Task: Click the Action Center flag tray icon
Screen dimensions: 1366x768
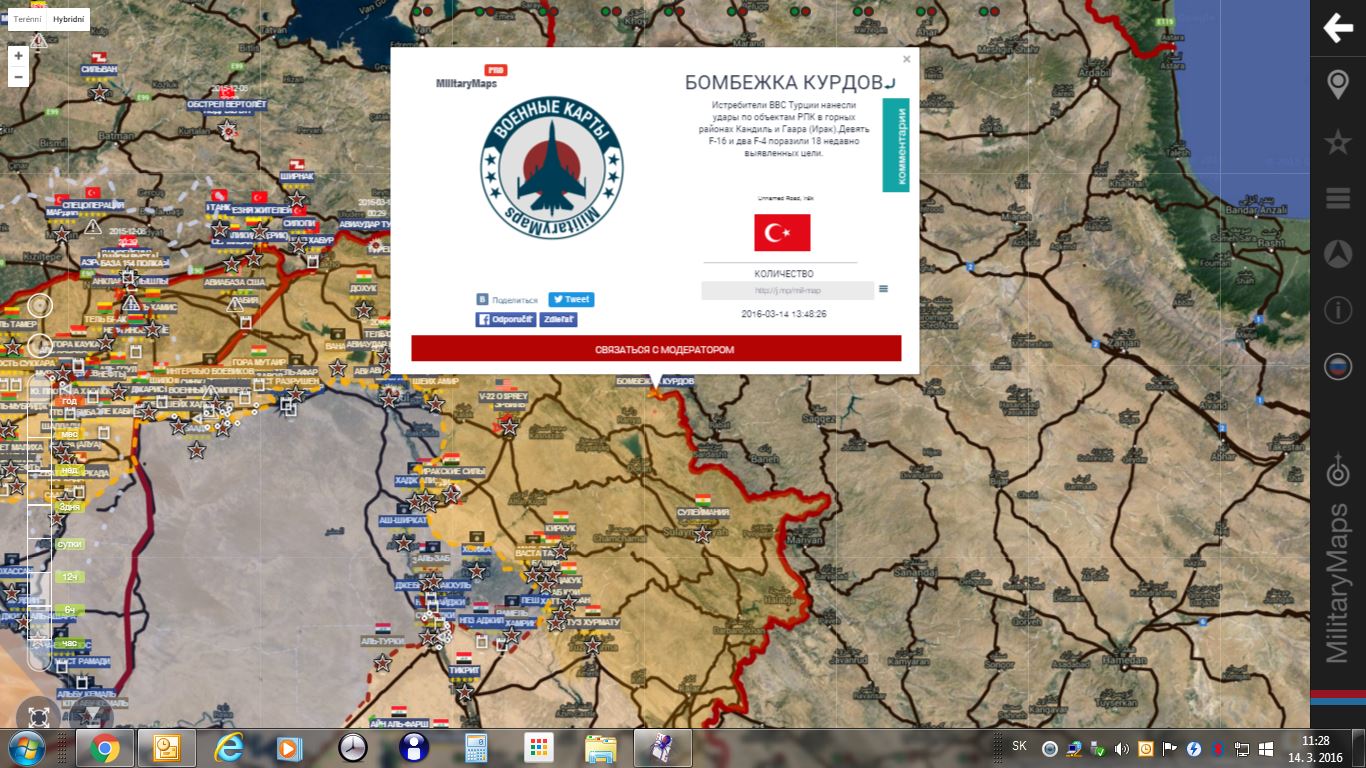Action: (1169, 748)
